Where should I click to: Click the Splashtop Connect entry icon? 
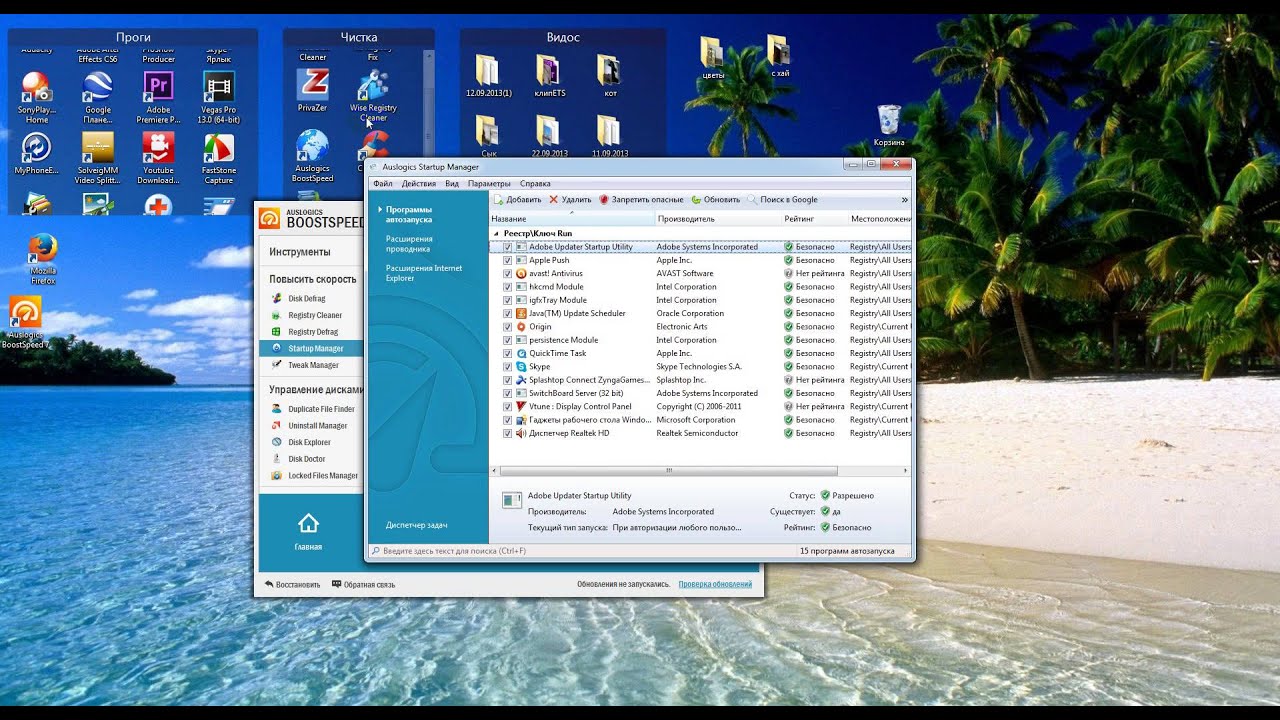pyautogui.click(x=521, y=380)
